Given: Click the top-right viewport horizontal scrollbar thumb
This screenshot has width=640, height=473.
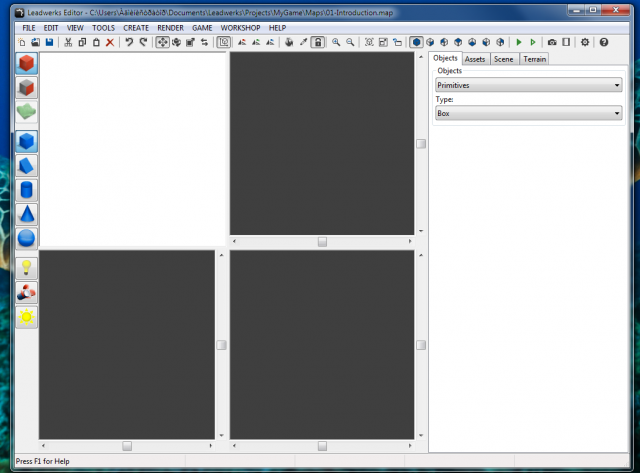Looking at the screenshot, I should (322, 241).
